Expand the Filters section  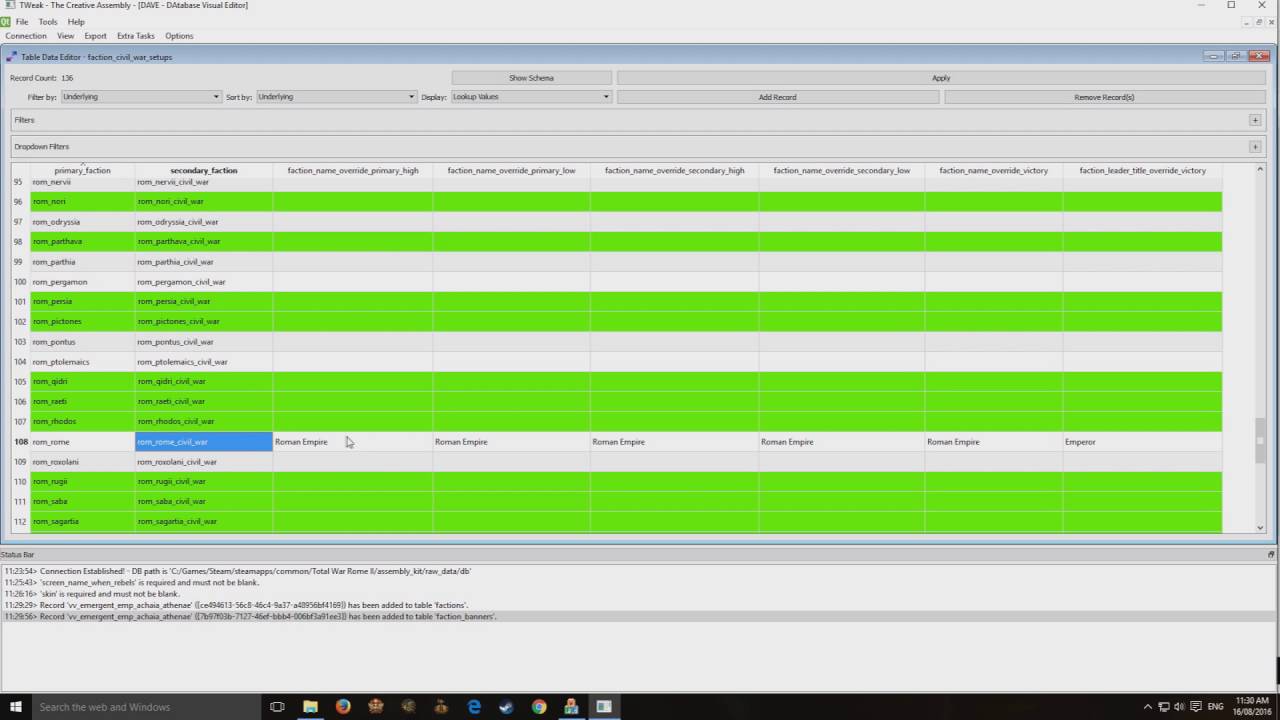(1255, 120)
